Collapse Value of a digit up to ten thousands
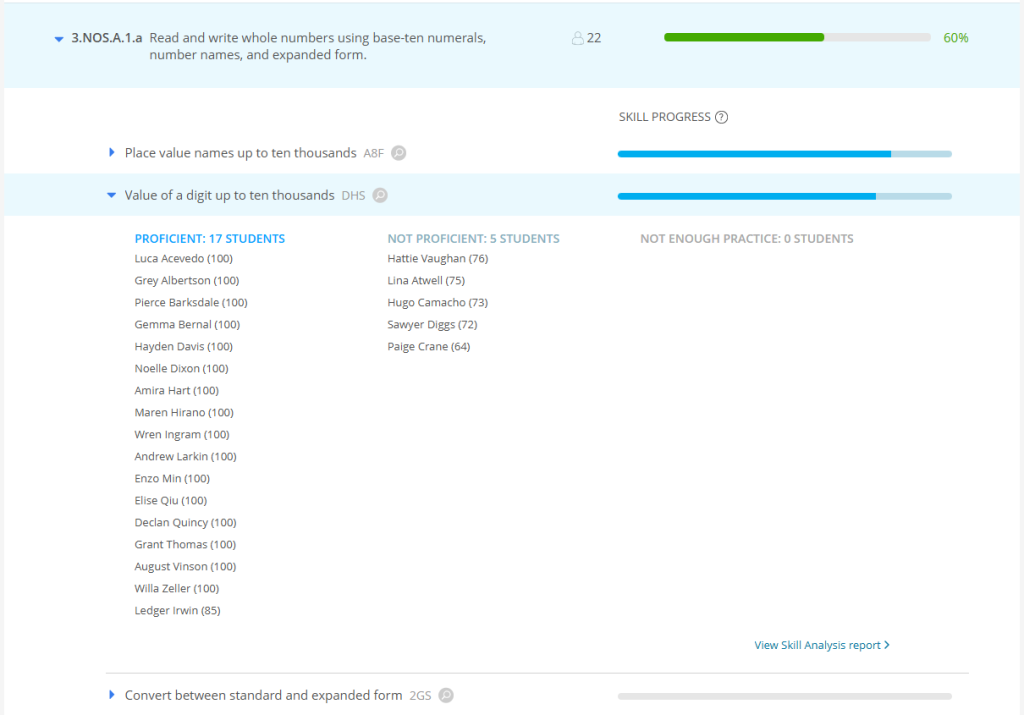The width and height of the screenshot is (1024, 715). click(111, 195)
